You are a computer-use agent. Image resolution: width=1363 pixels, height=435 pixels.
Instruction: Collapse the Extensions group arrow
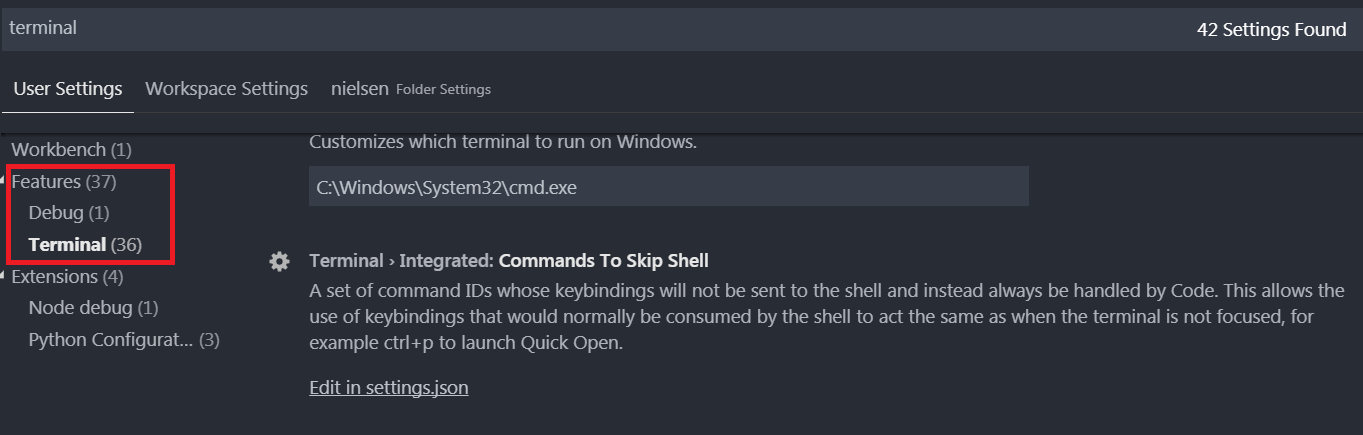[3, 276]
